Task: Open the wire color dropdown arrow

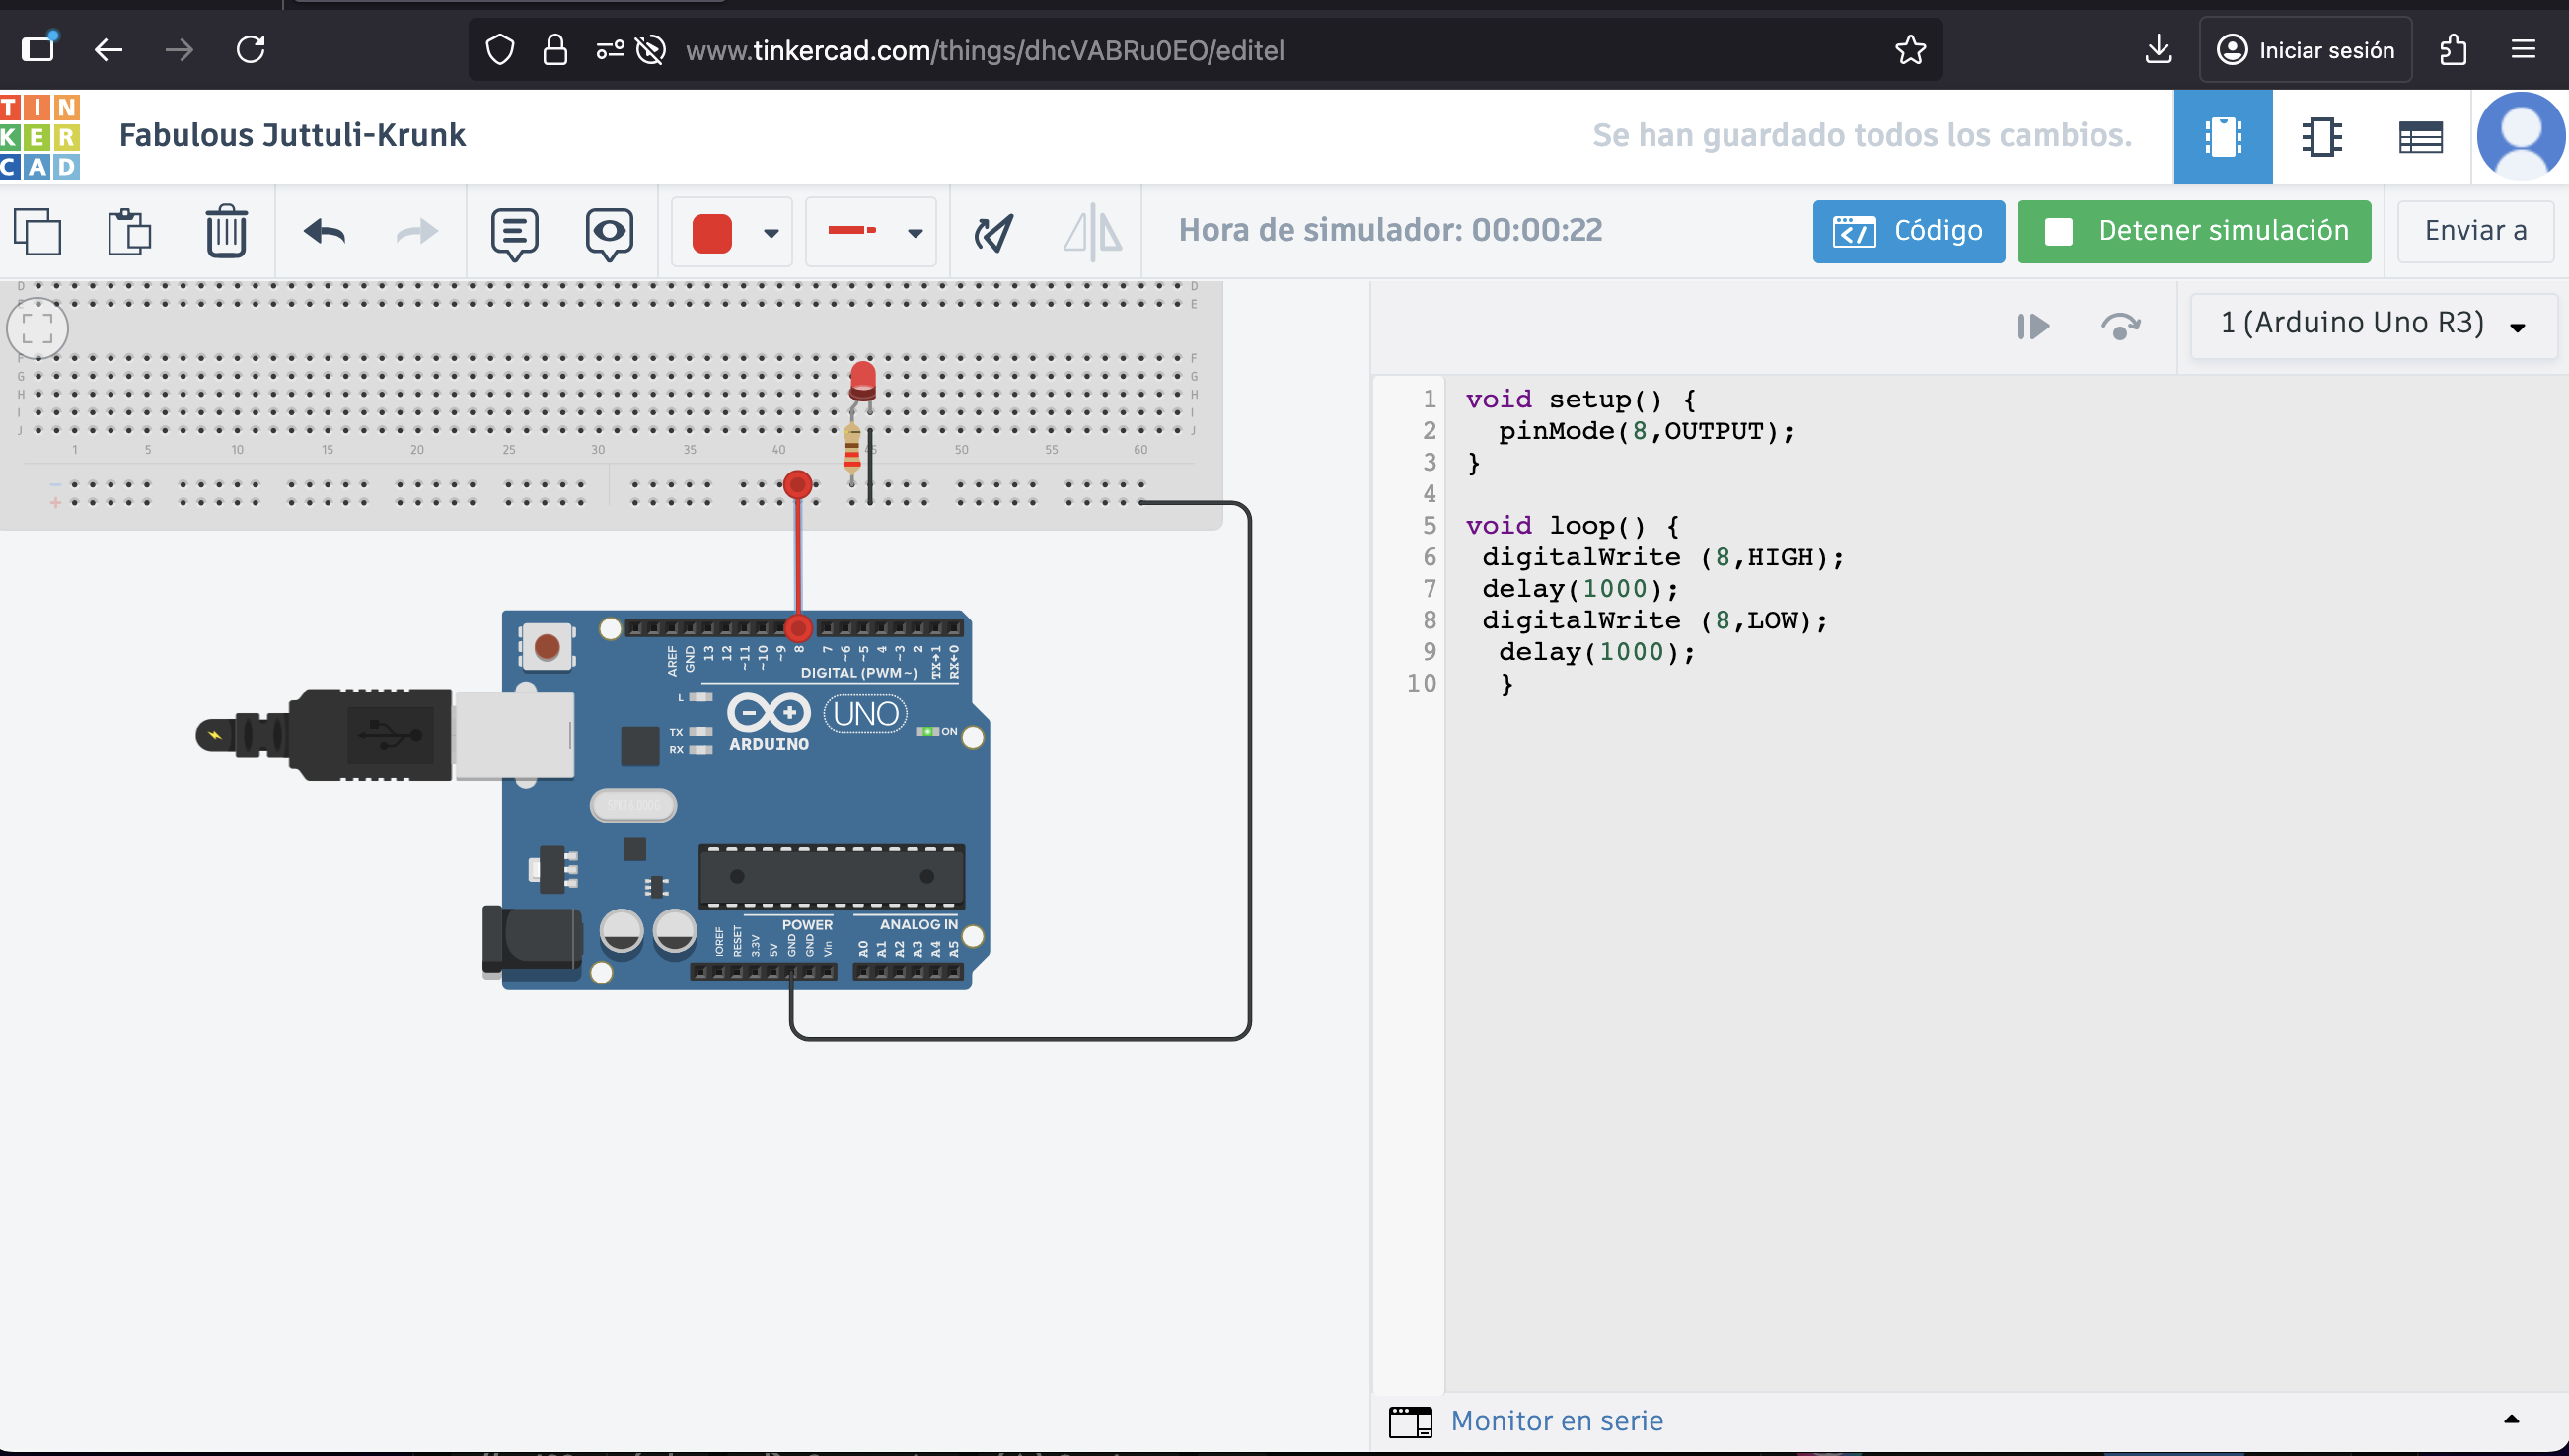Action: click(771, 233)
